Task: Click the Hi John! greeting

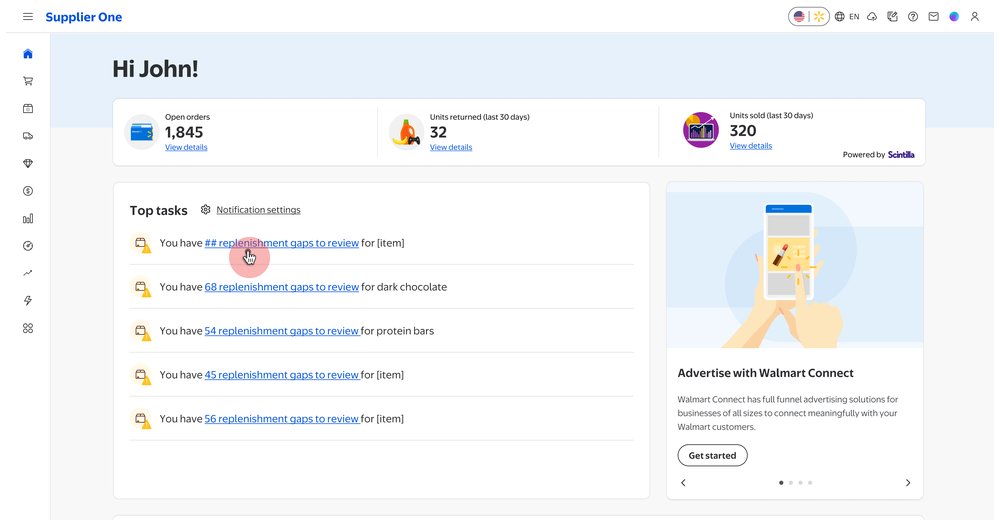Action: click(x=156, y=69)
